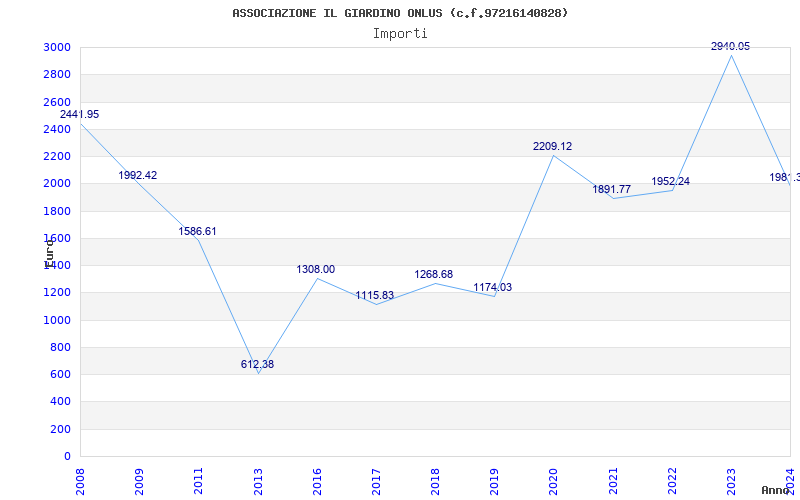The height and width of the screenshot is (500, 800).
Task: Click the x-axis year 2020
Action: coord(554,481)
